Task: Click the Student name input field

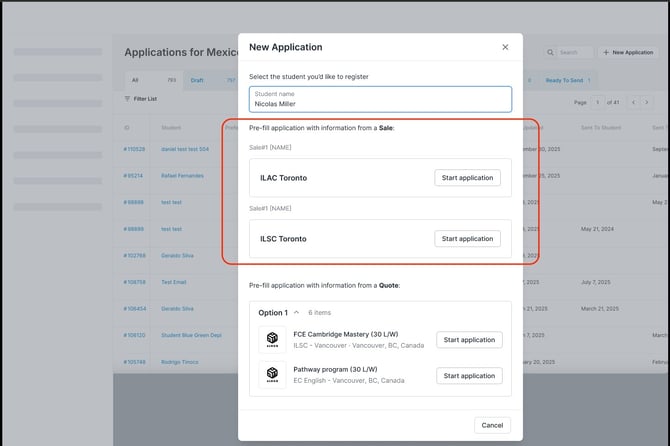Action: click(380, 99)
